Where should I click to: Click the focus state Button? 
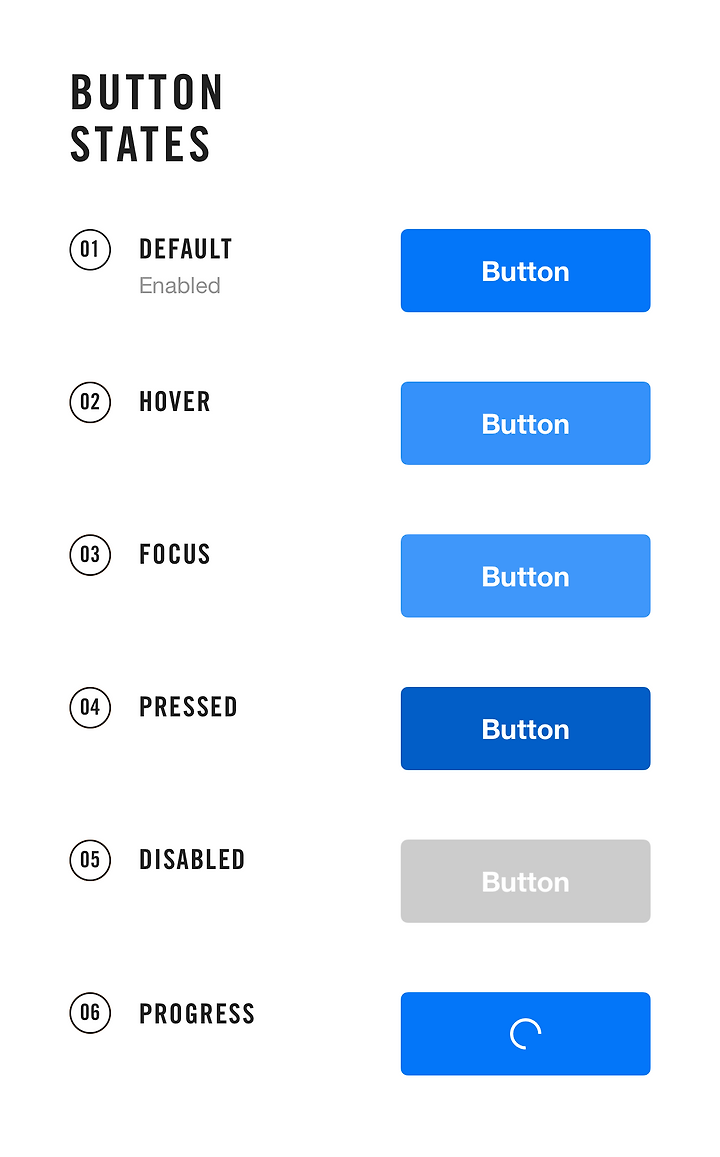click(x=525, y=576)
